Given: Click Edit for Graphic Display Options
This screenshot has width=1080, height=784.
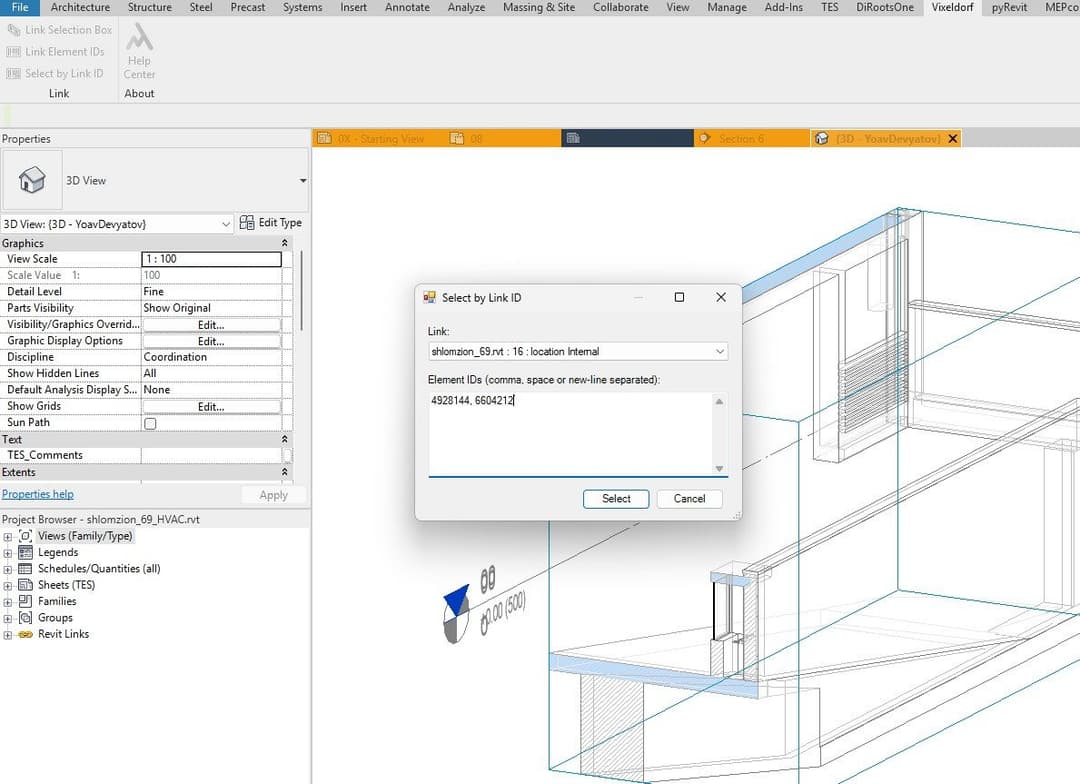Looking at the screenshot, I should [x=211, y=341].
